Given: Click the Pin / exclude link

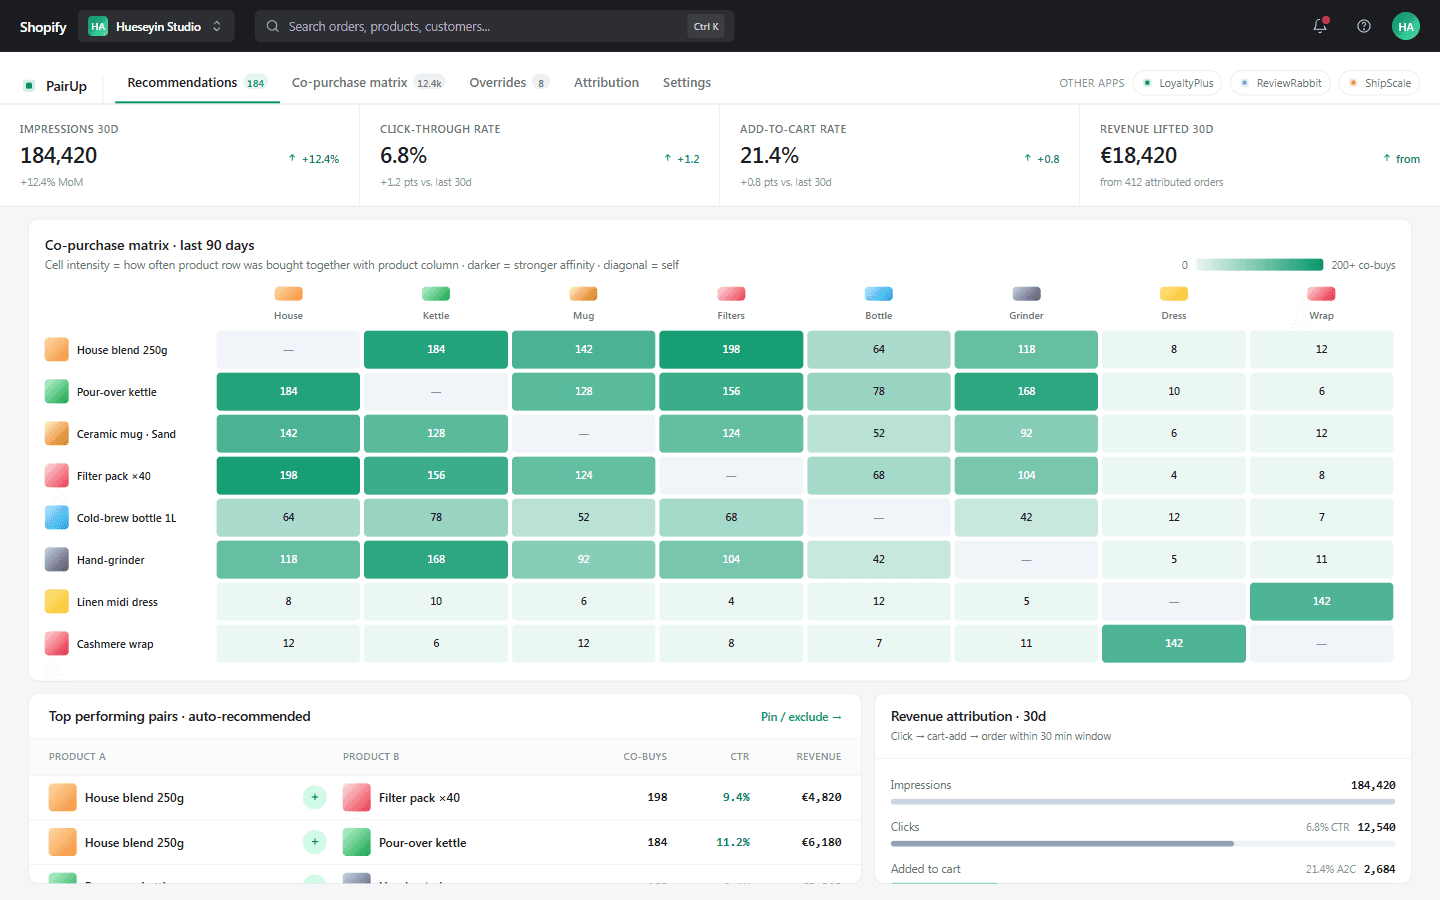Looking at the screenshot, I should click(x=801, y=717).
